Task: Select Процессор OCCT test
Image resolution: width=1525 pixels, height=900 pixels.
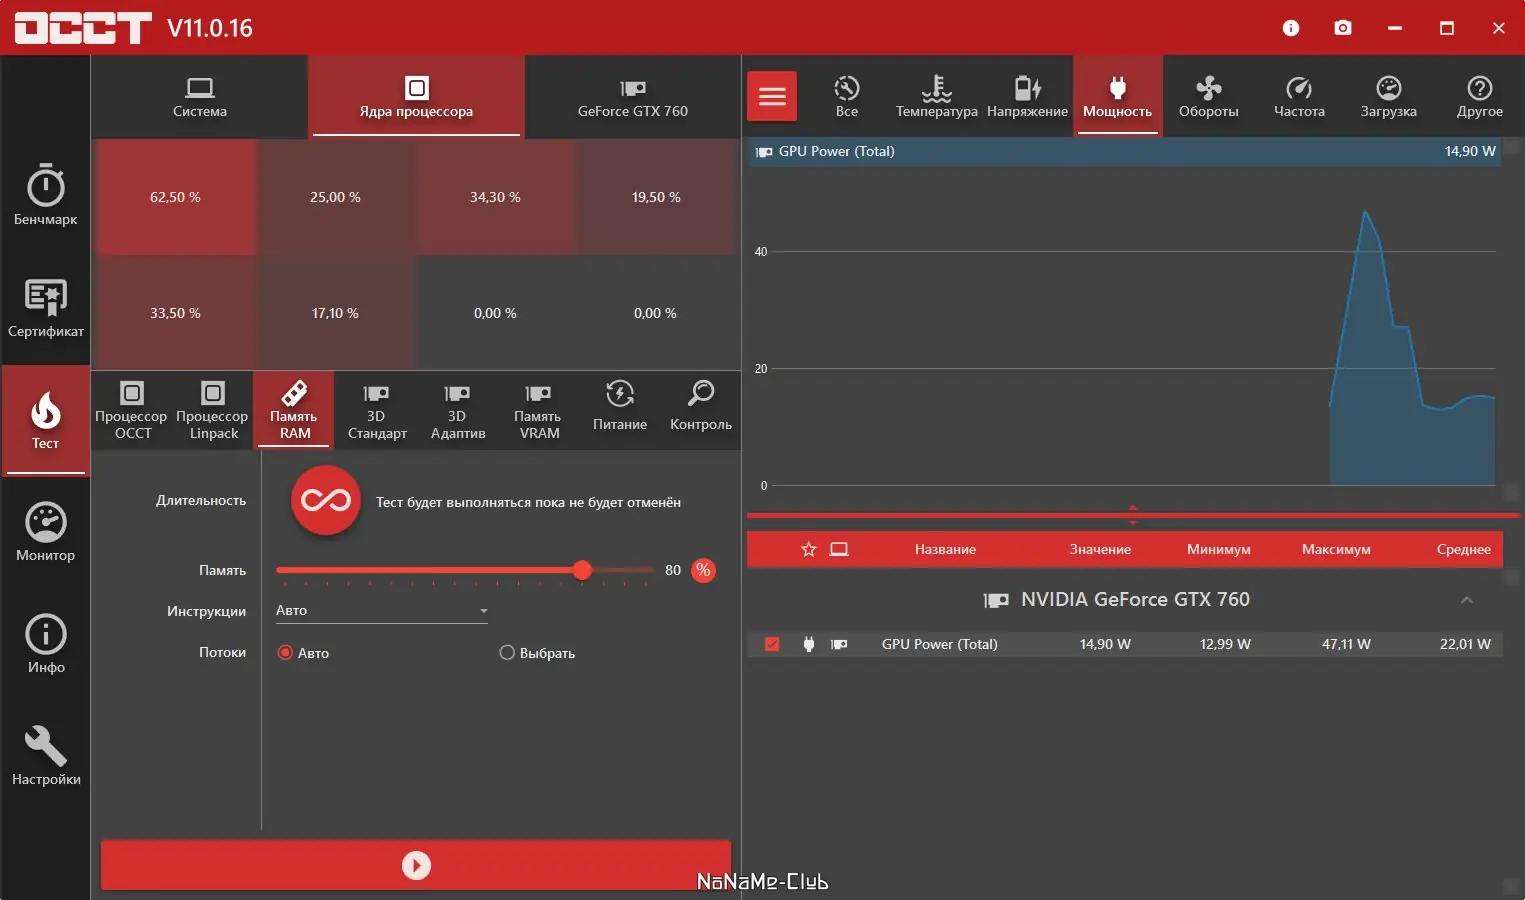Action: click(x=132, y=410)
